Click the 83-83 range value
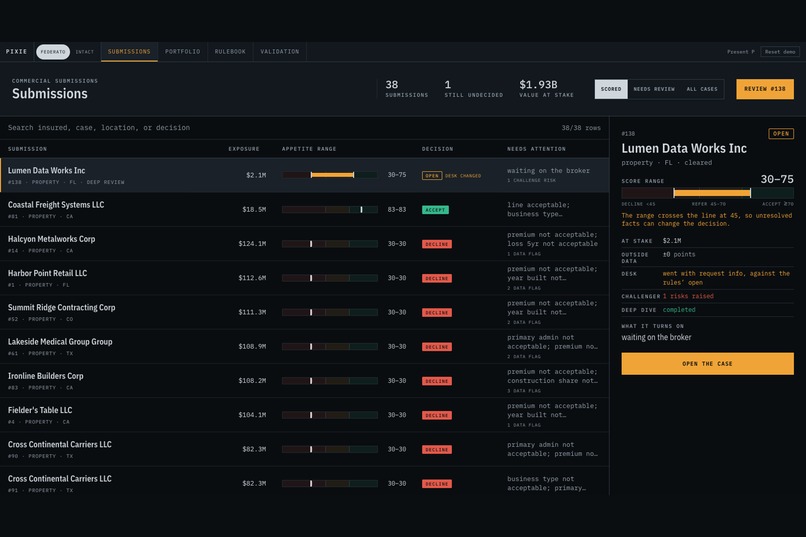 (397, 210)
